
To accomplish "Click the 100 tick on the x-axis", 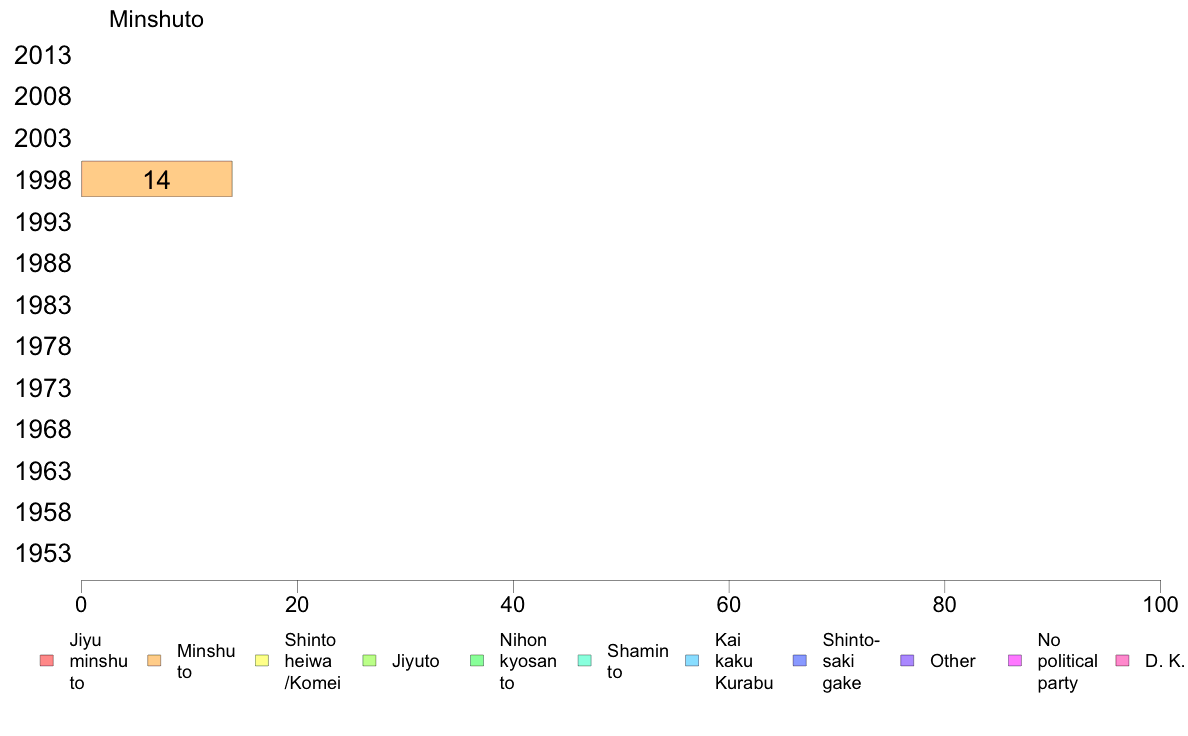I will click(1160, 604).
